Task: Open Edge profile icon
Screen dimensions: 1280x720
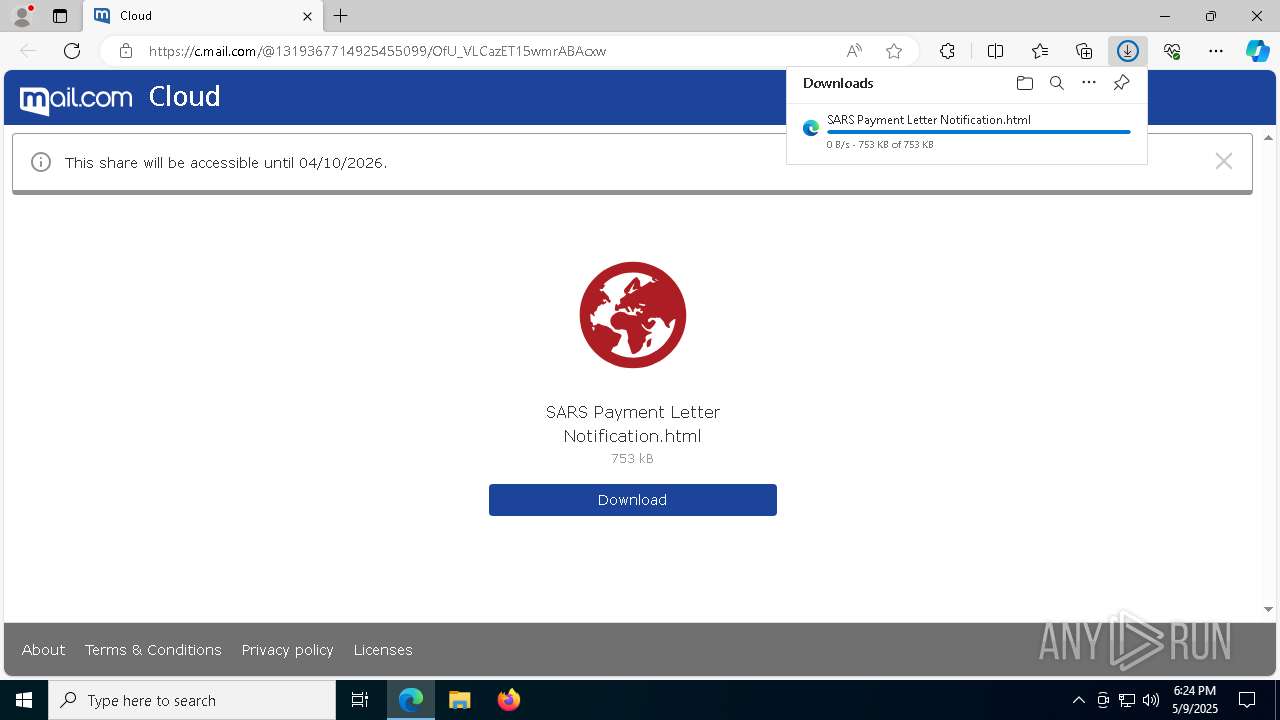Action: coord(21,16)
